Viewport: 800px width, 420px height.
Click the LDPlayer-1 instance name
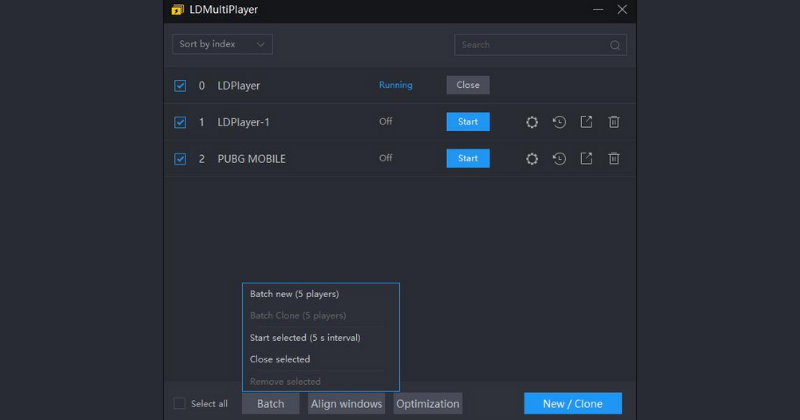(x=243, y=122)
